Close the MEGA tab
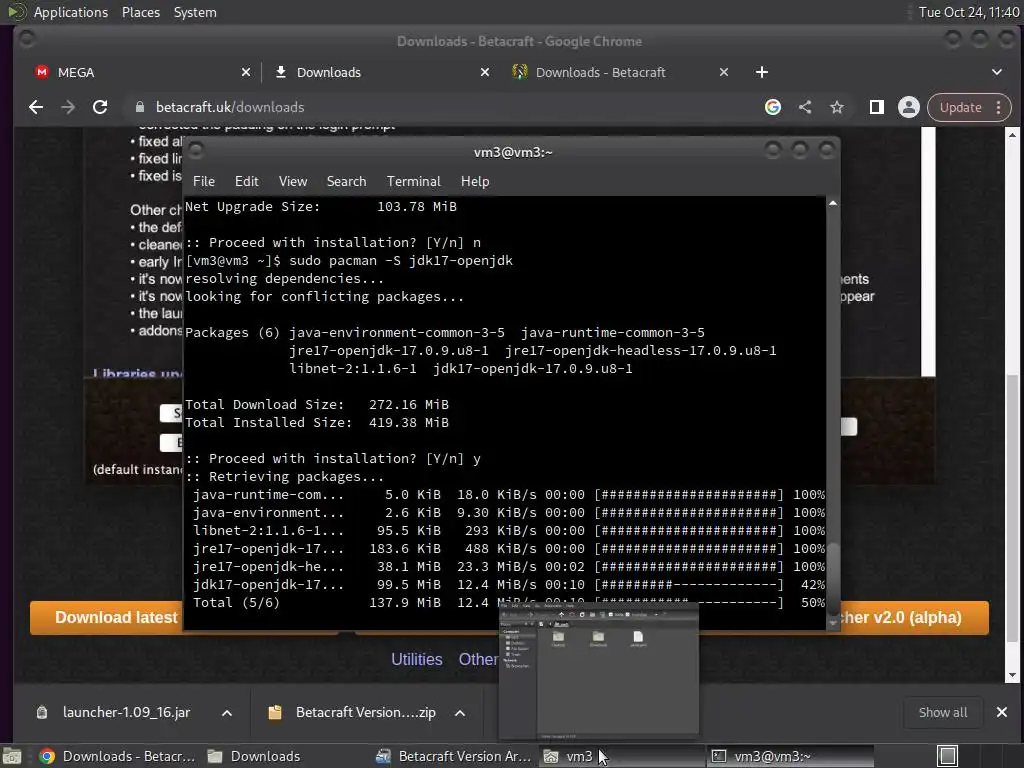 (246, 72)
